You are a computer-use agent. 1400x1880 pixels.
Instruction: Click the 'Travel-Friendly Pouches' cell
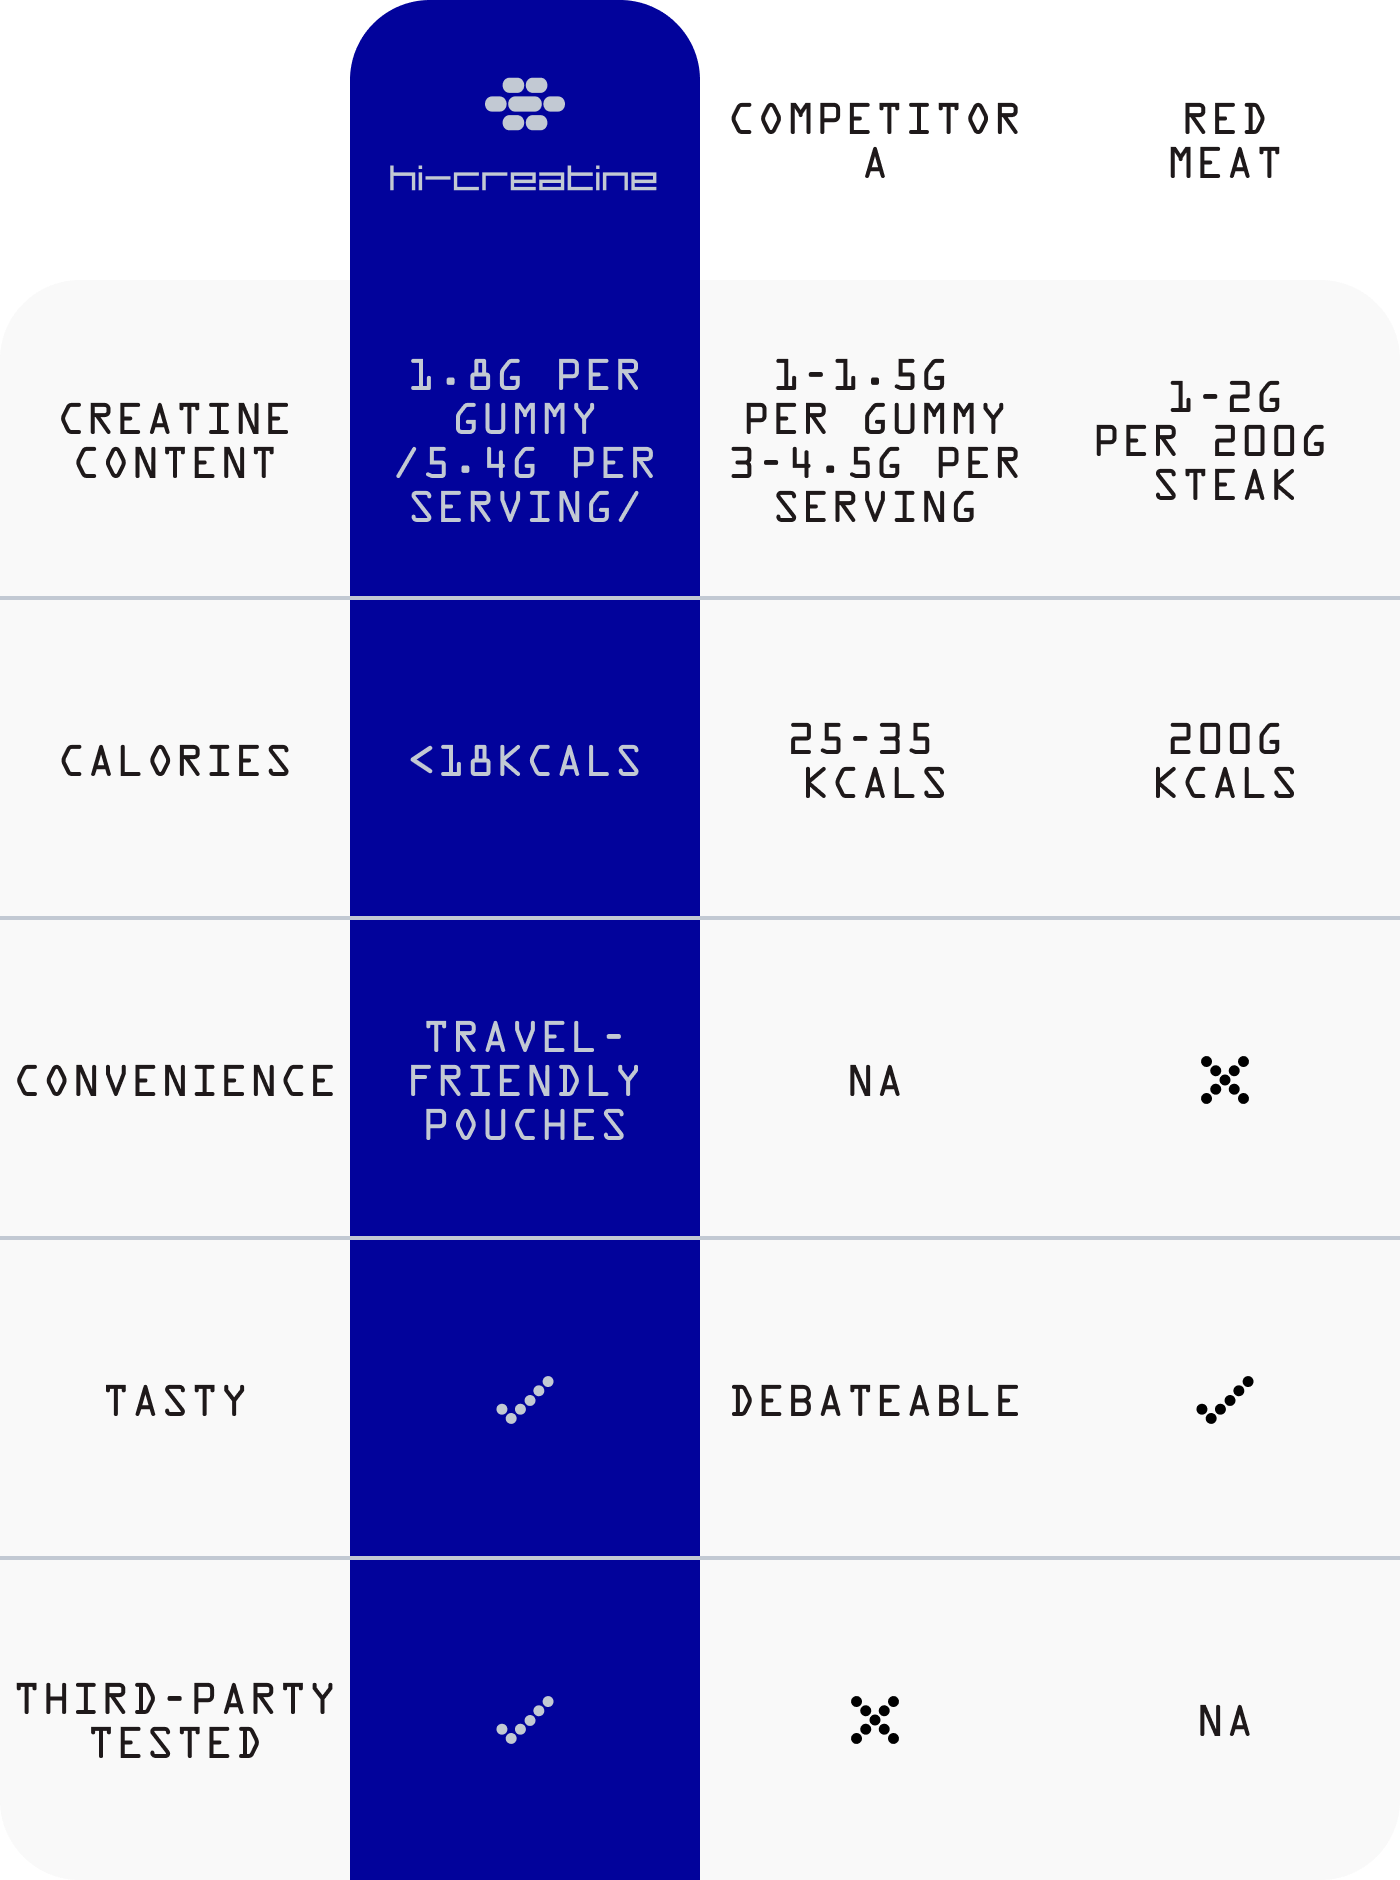(x=525, y=1081)
